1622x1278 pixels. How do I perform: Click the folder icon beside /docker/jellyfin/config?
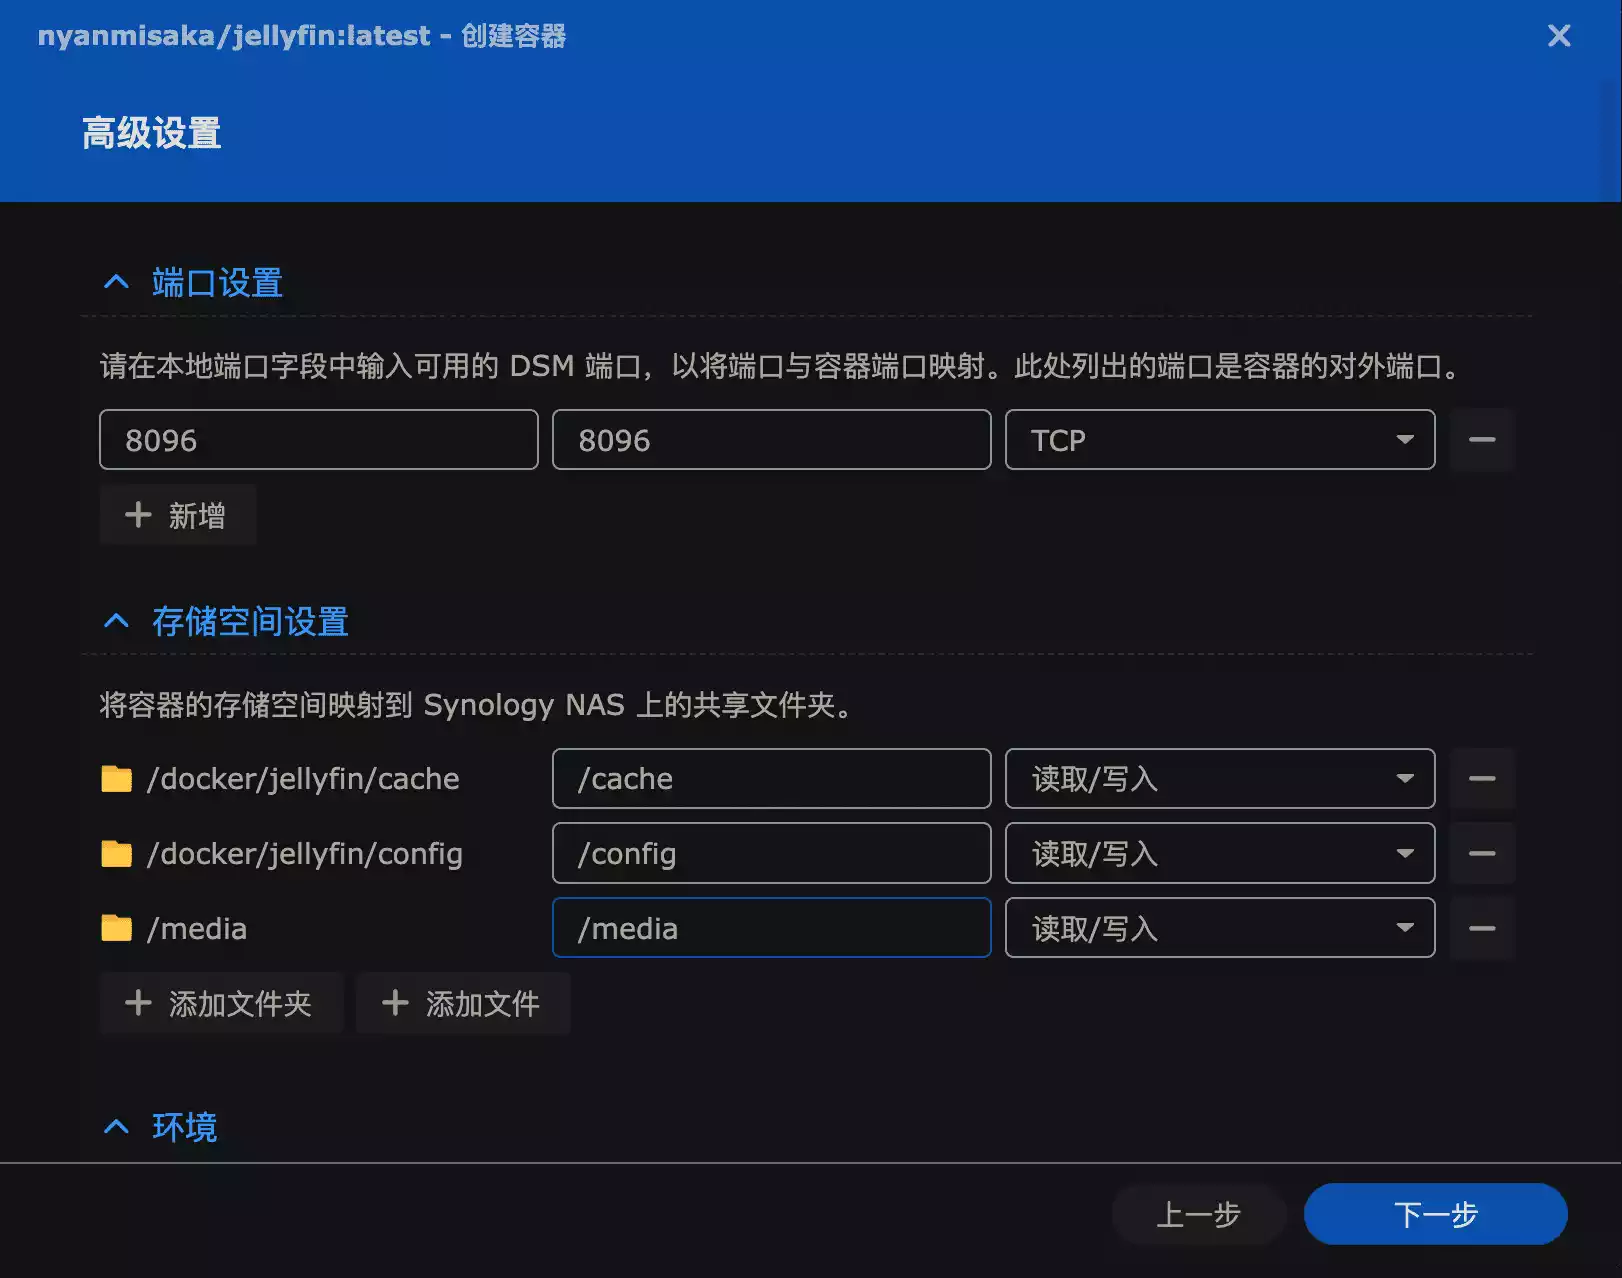coord(115,853)
